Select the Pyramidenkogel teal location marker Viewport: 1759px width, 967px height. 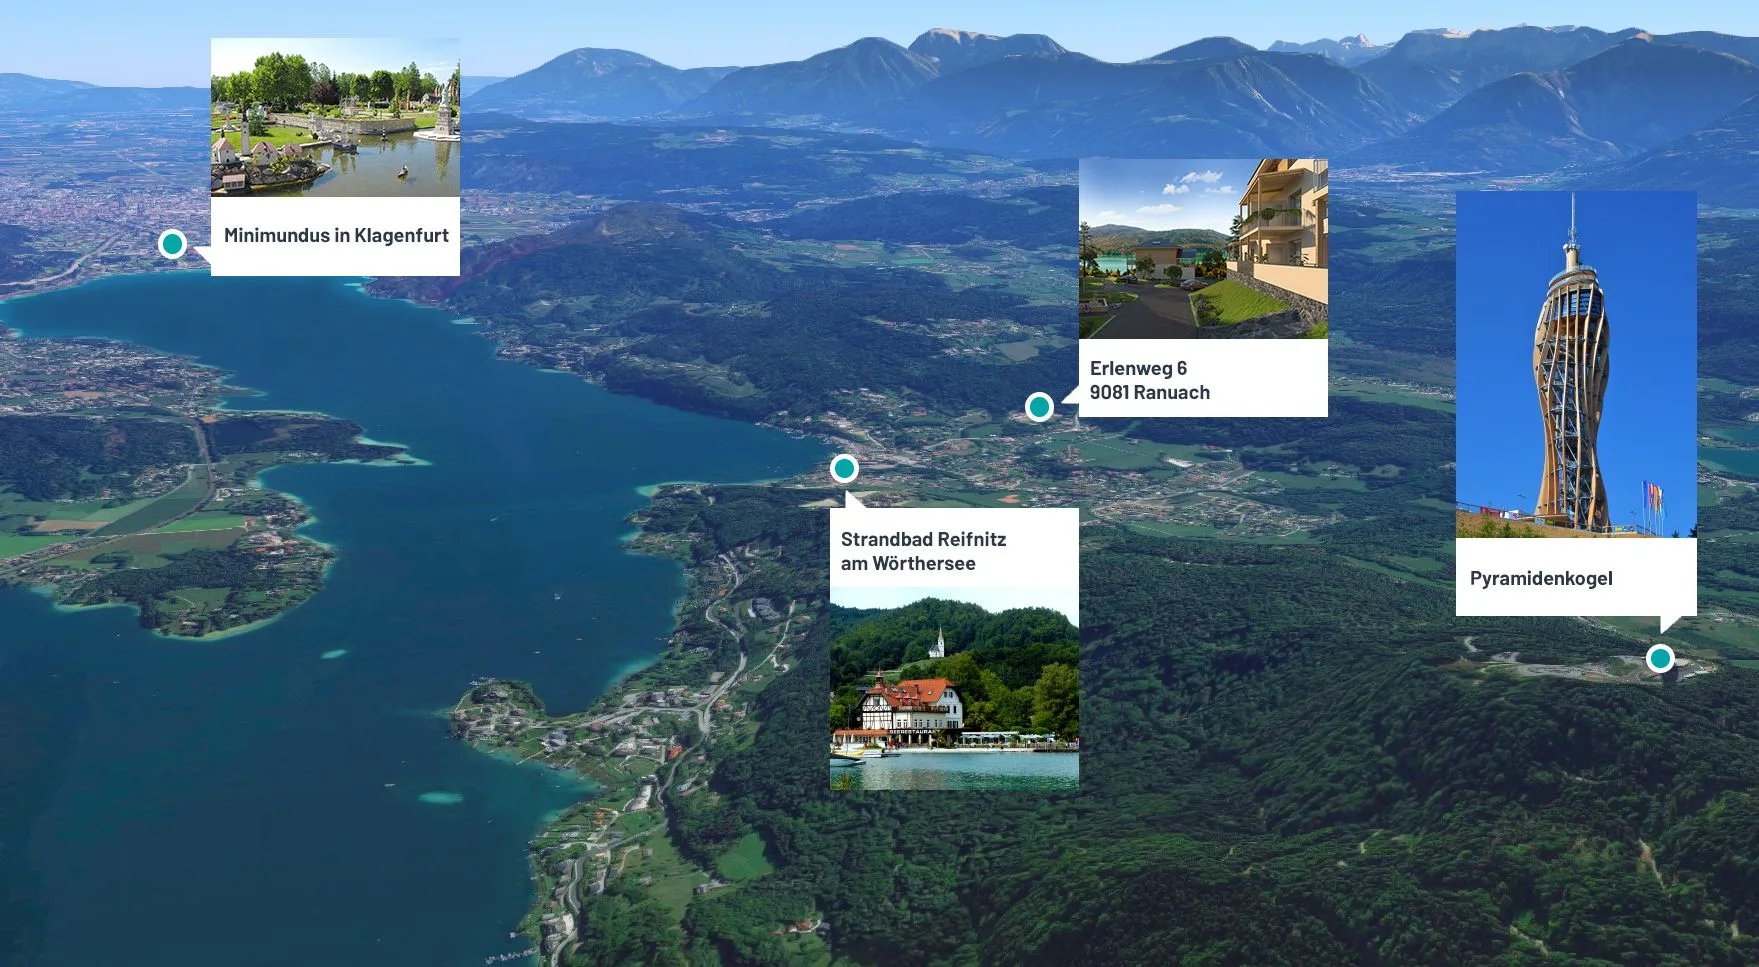pos(1660,658)
